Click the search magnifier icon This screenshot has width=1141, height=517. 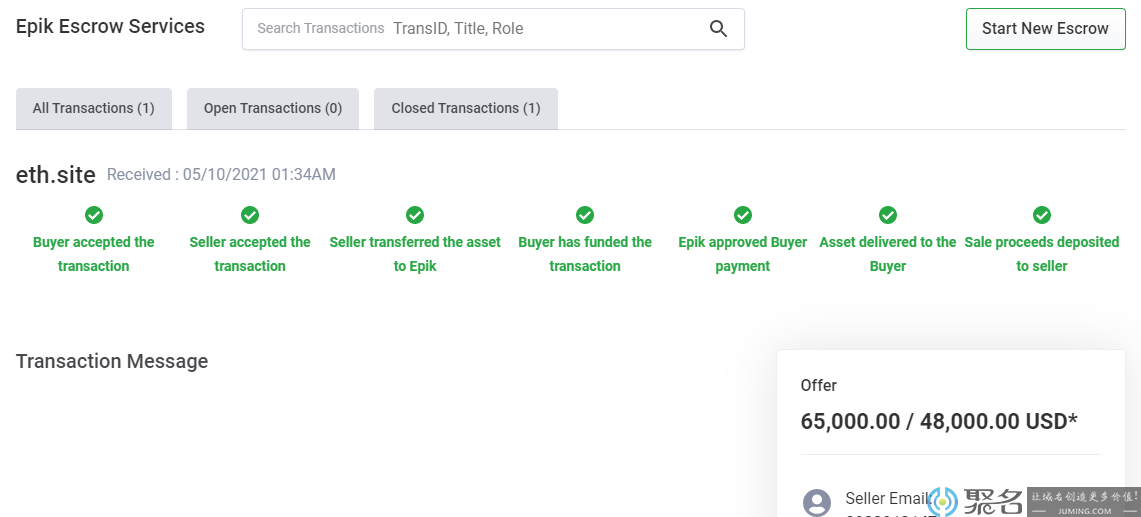click(x=718, y=29)
